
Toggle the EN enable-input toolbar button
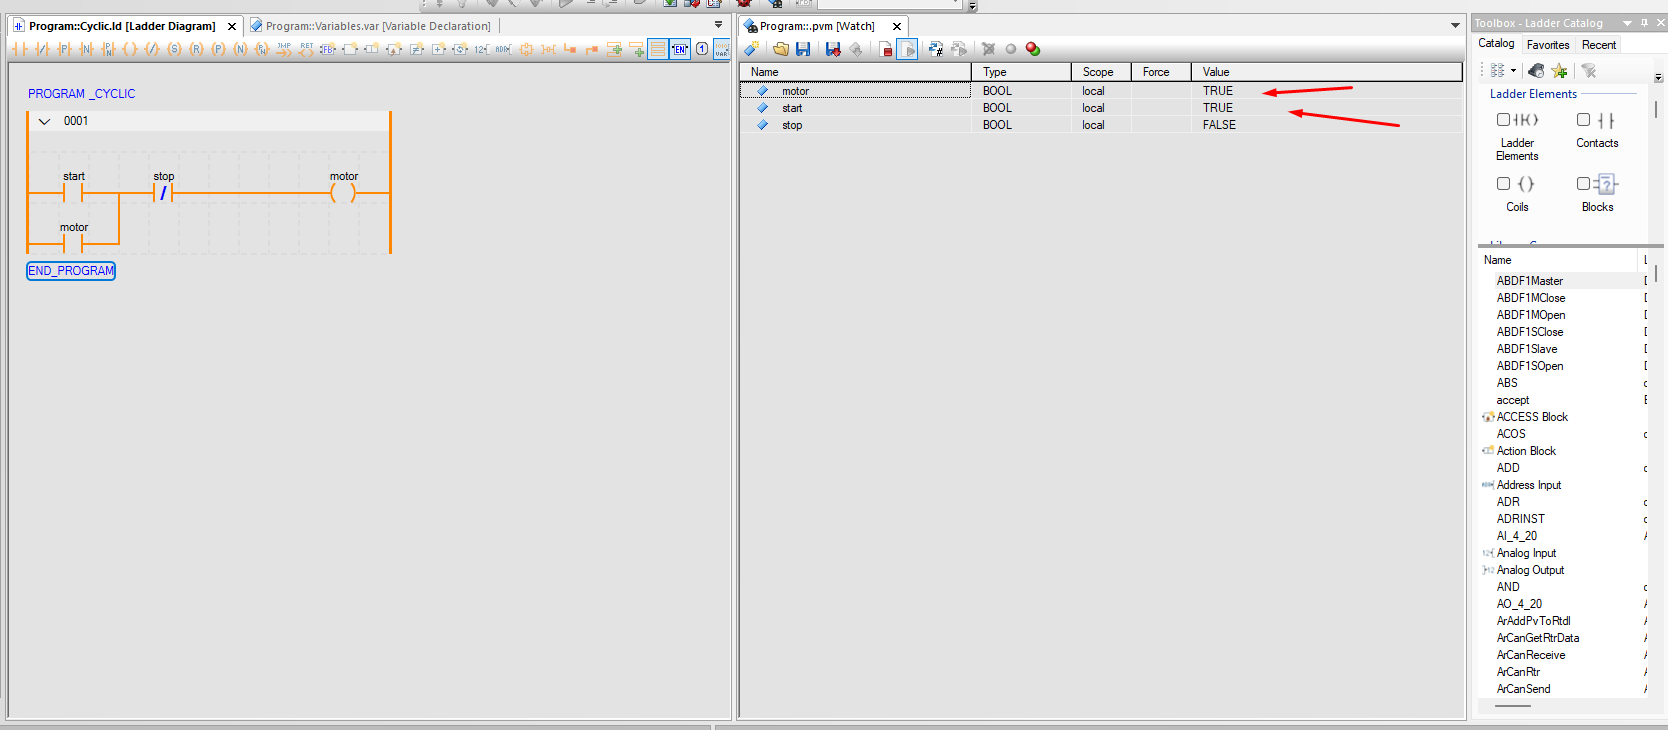coord(680,49)
